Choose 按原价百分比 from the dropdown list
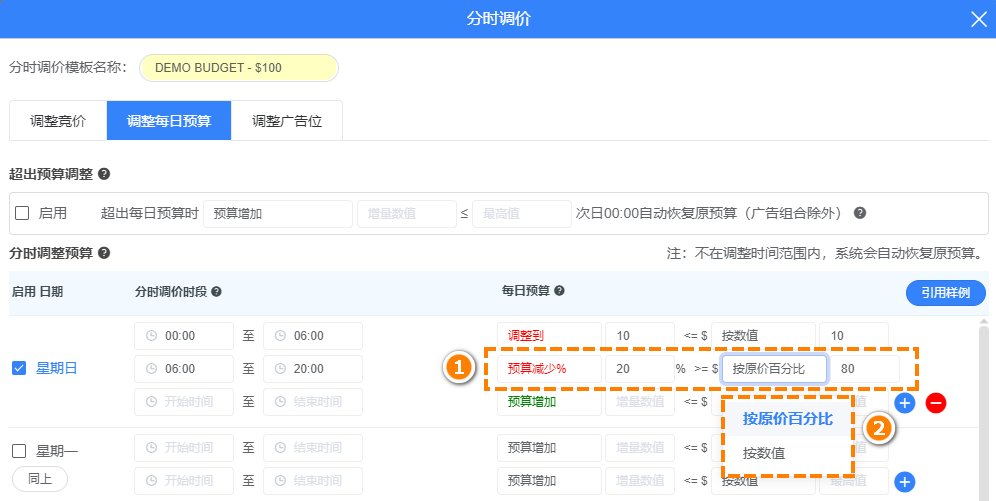 [788, 419]
